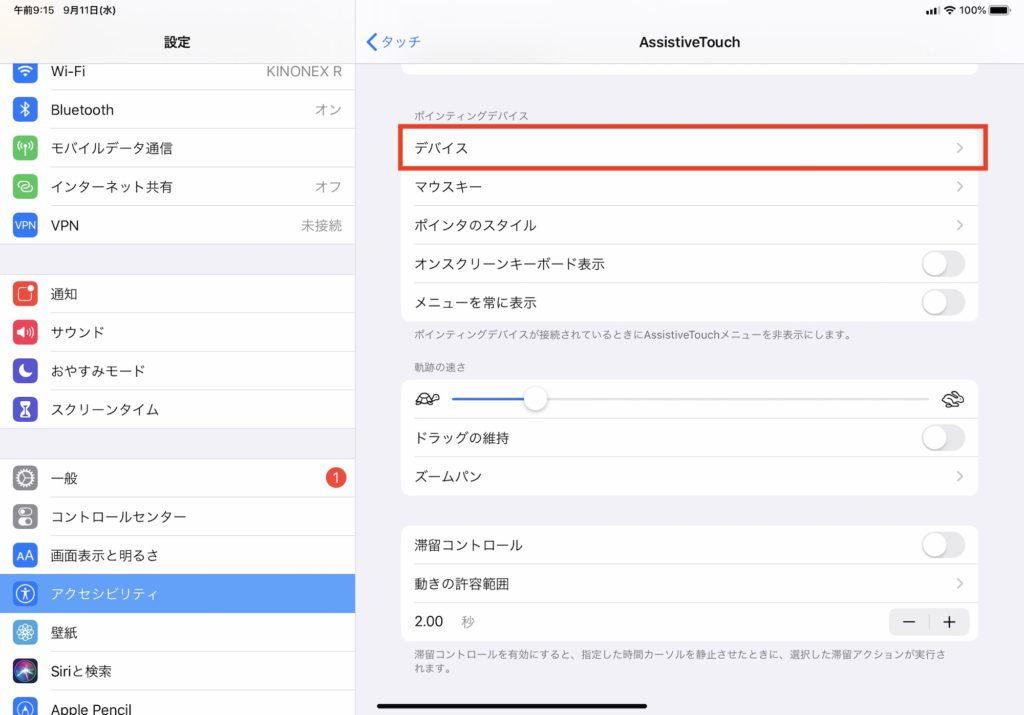
Task: Tap the rabbit fast-speed icon
Action: point(953,399)
